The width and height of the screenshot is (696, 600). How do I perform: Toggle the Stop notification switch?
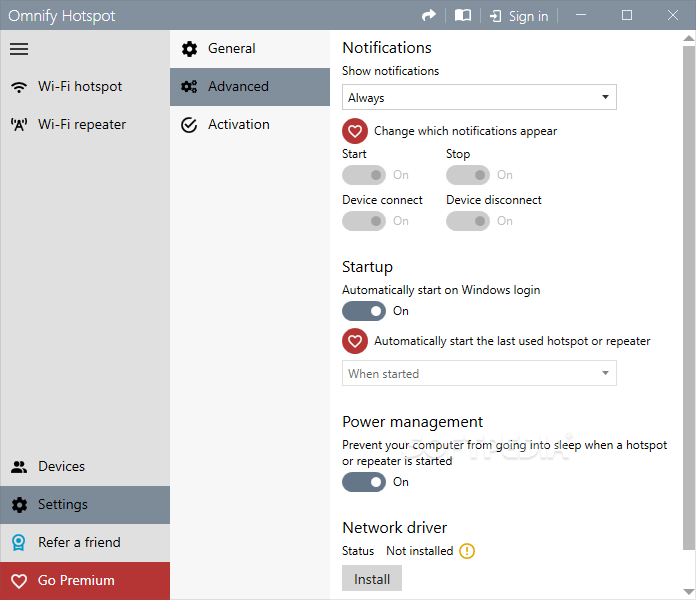[x=468, y=175]
